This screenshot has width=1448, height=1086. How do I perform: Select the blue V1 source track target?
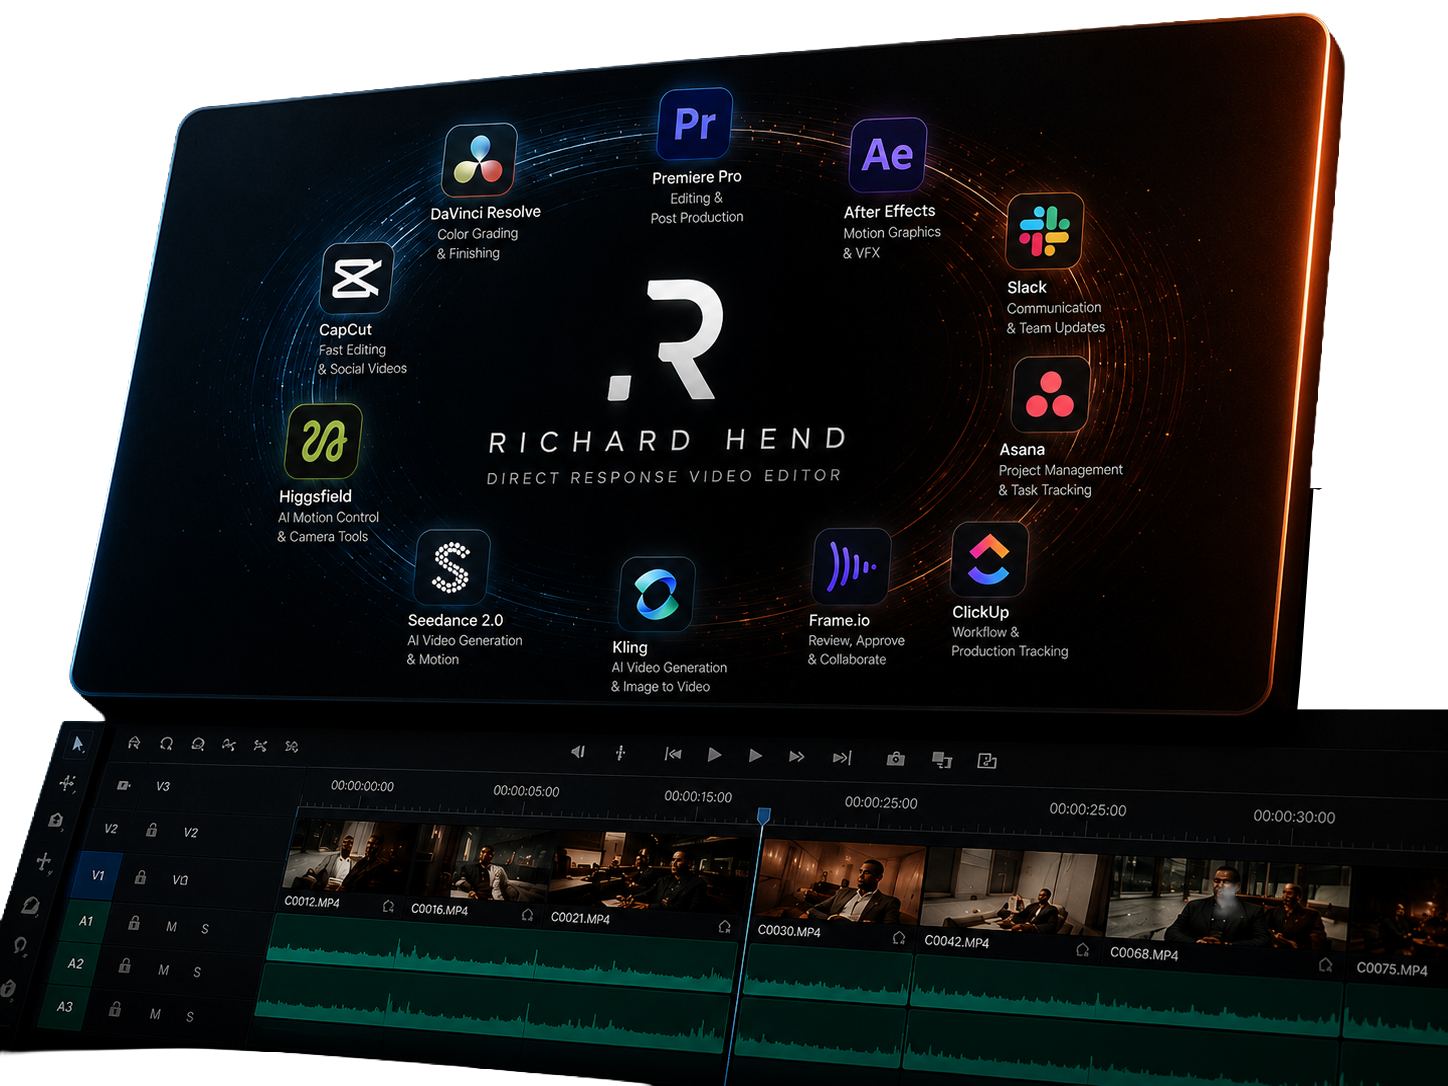click(x=97, y=875)
